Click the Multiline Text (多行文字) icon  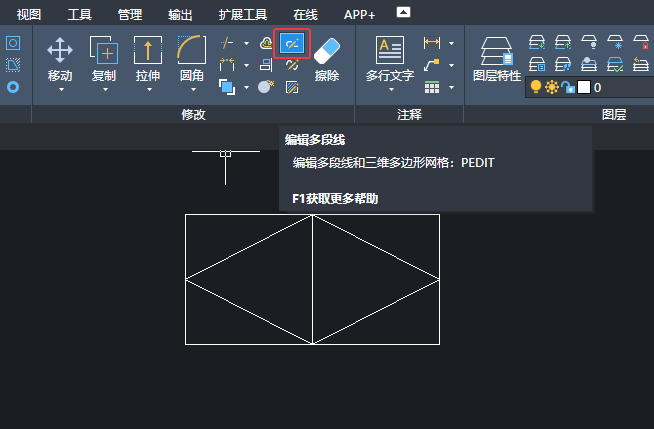tap(390, 50)
